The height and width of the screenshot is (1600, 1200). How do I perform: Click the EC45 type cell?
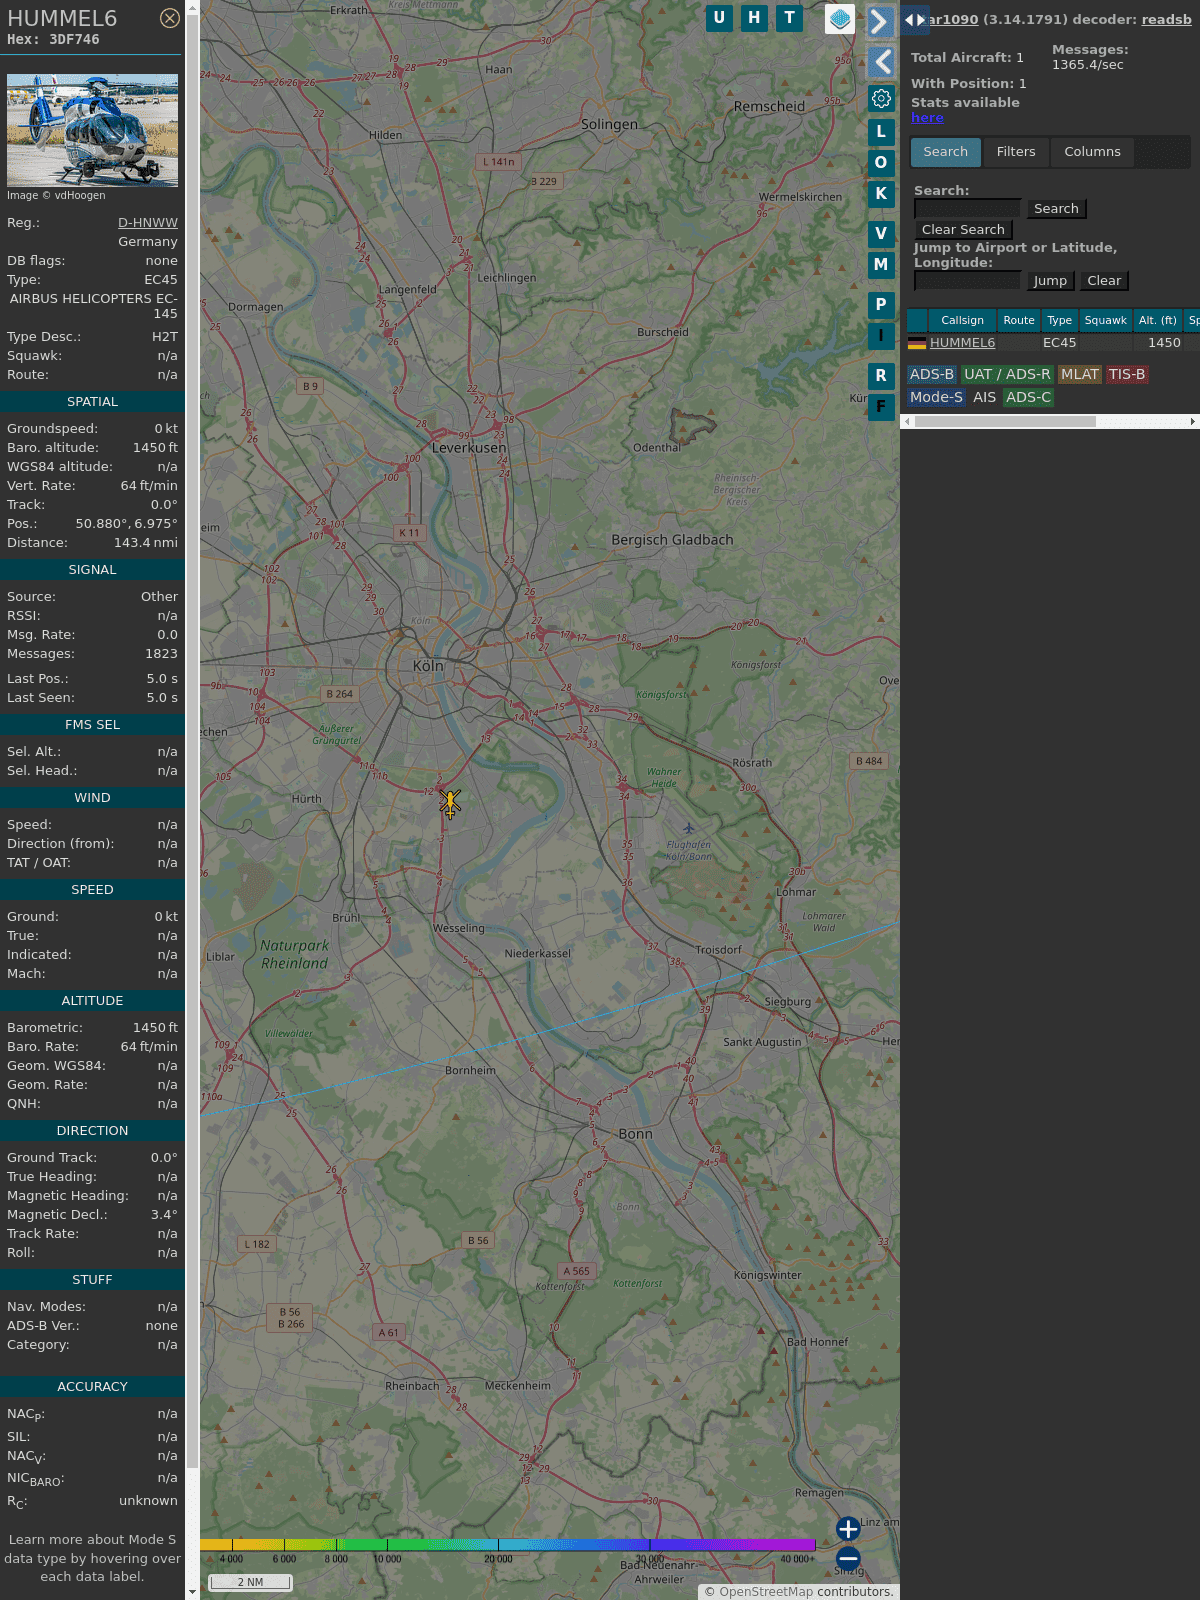(x=1059, y=343)
